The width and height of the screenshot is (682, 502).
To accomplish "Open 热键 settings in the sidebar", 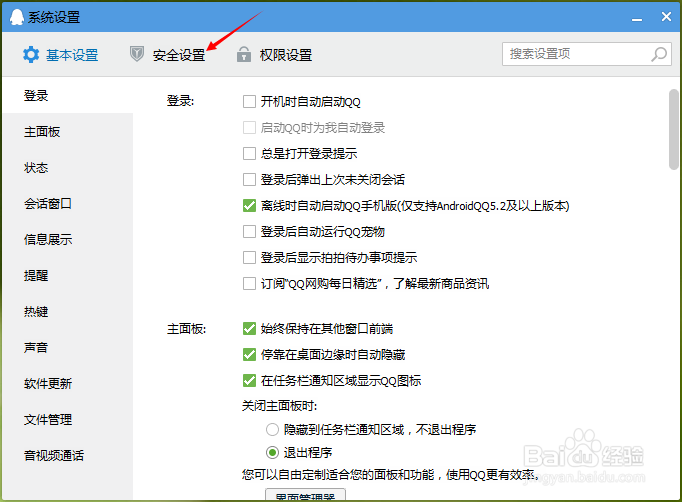I will (x=67, y=311).
